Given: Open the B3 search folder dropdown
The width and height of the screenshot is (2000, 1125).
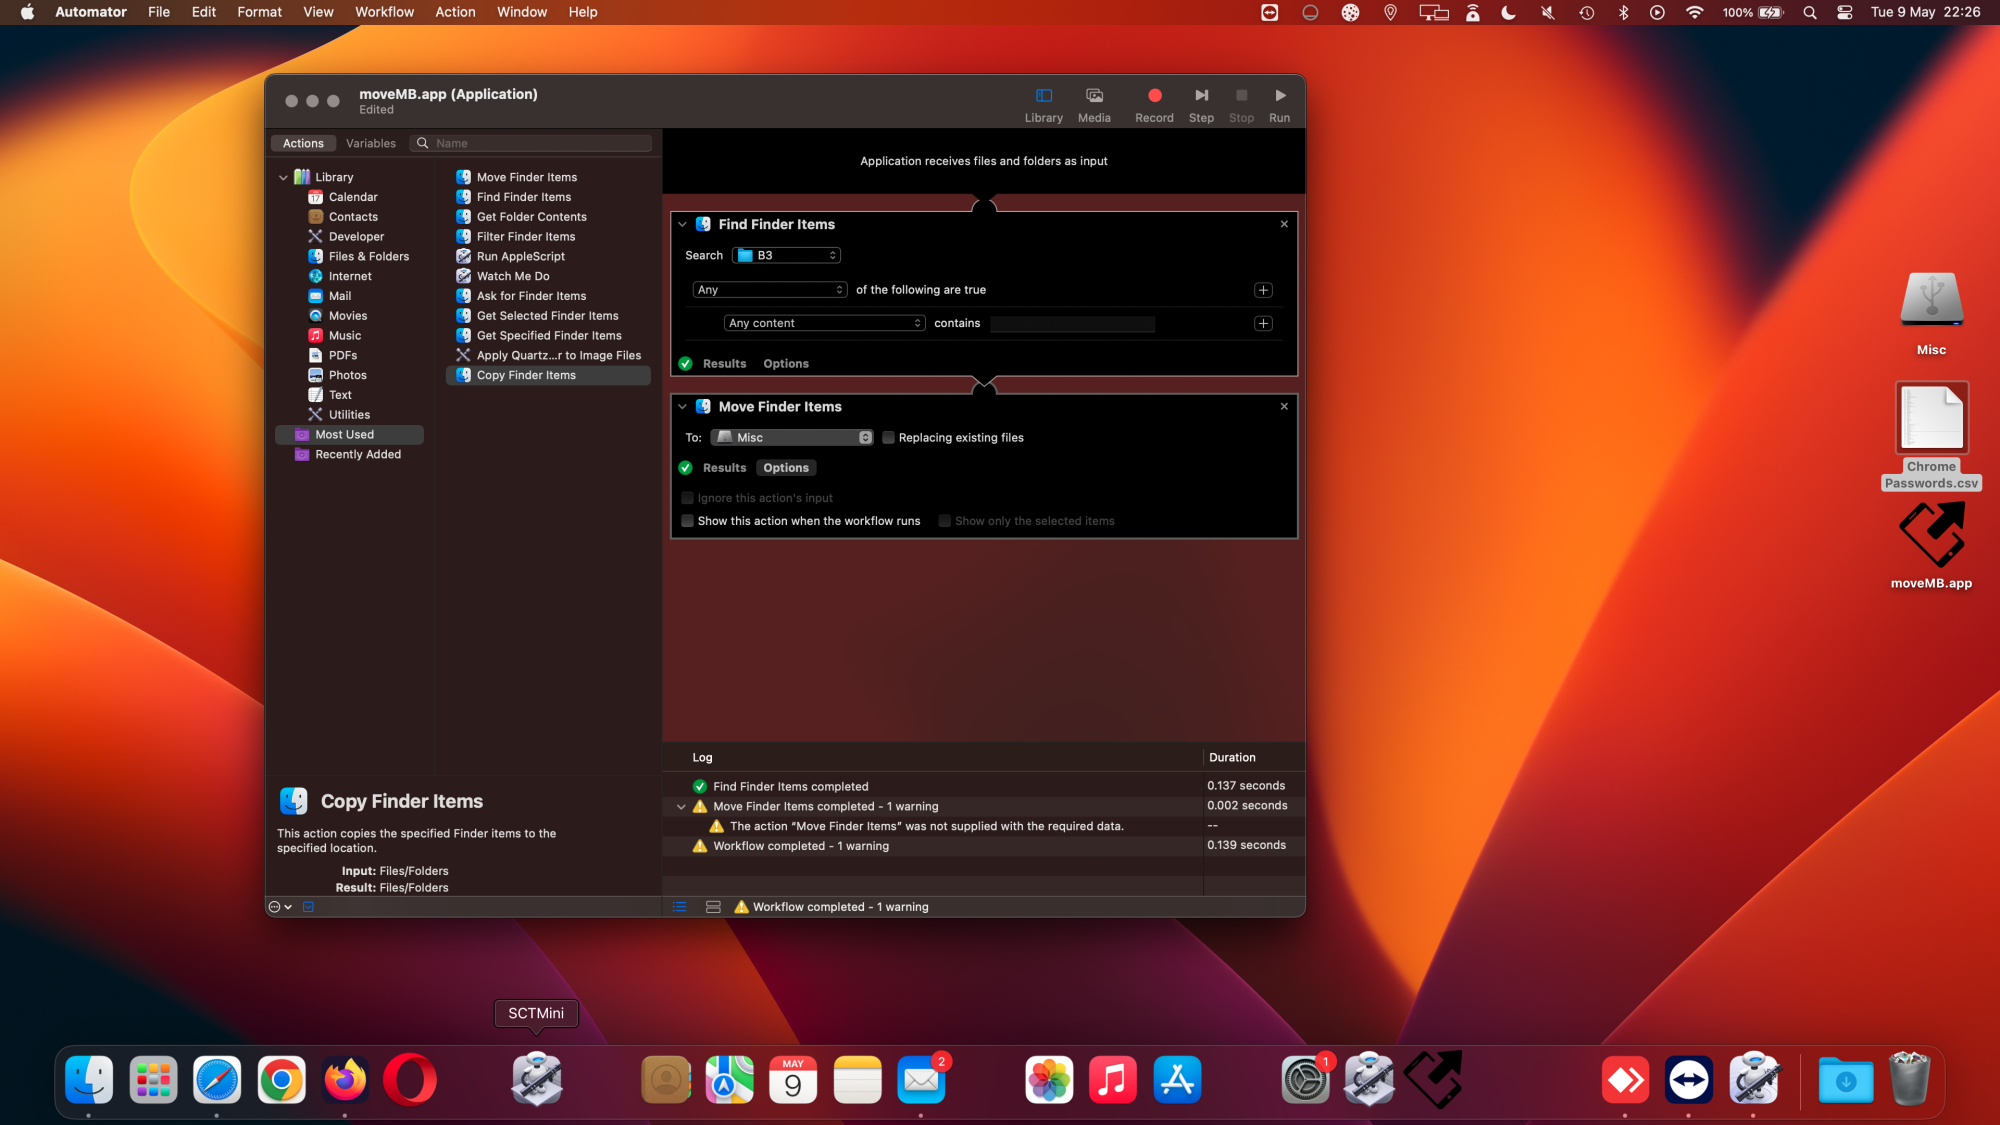Looking at the screenshot, I should coord(786,256).
